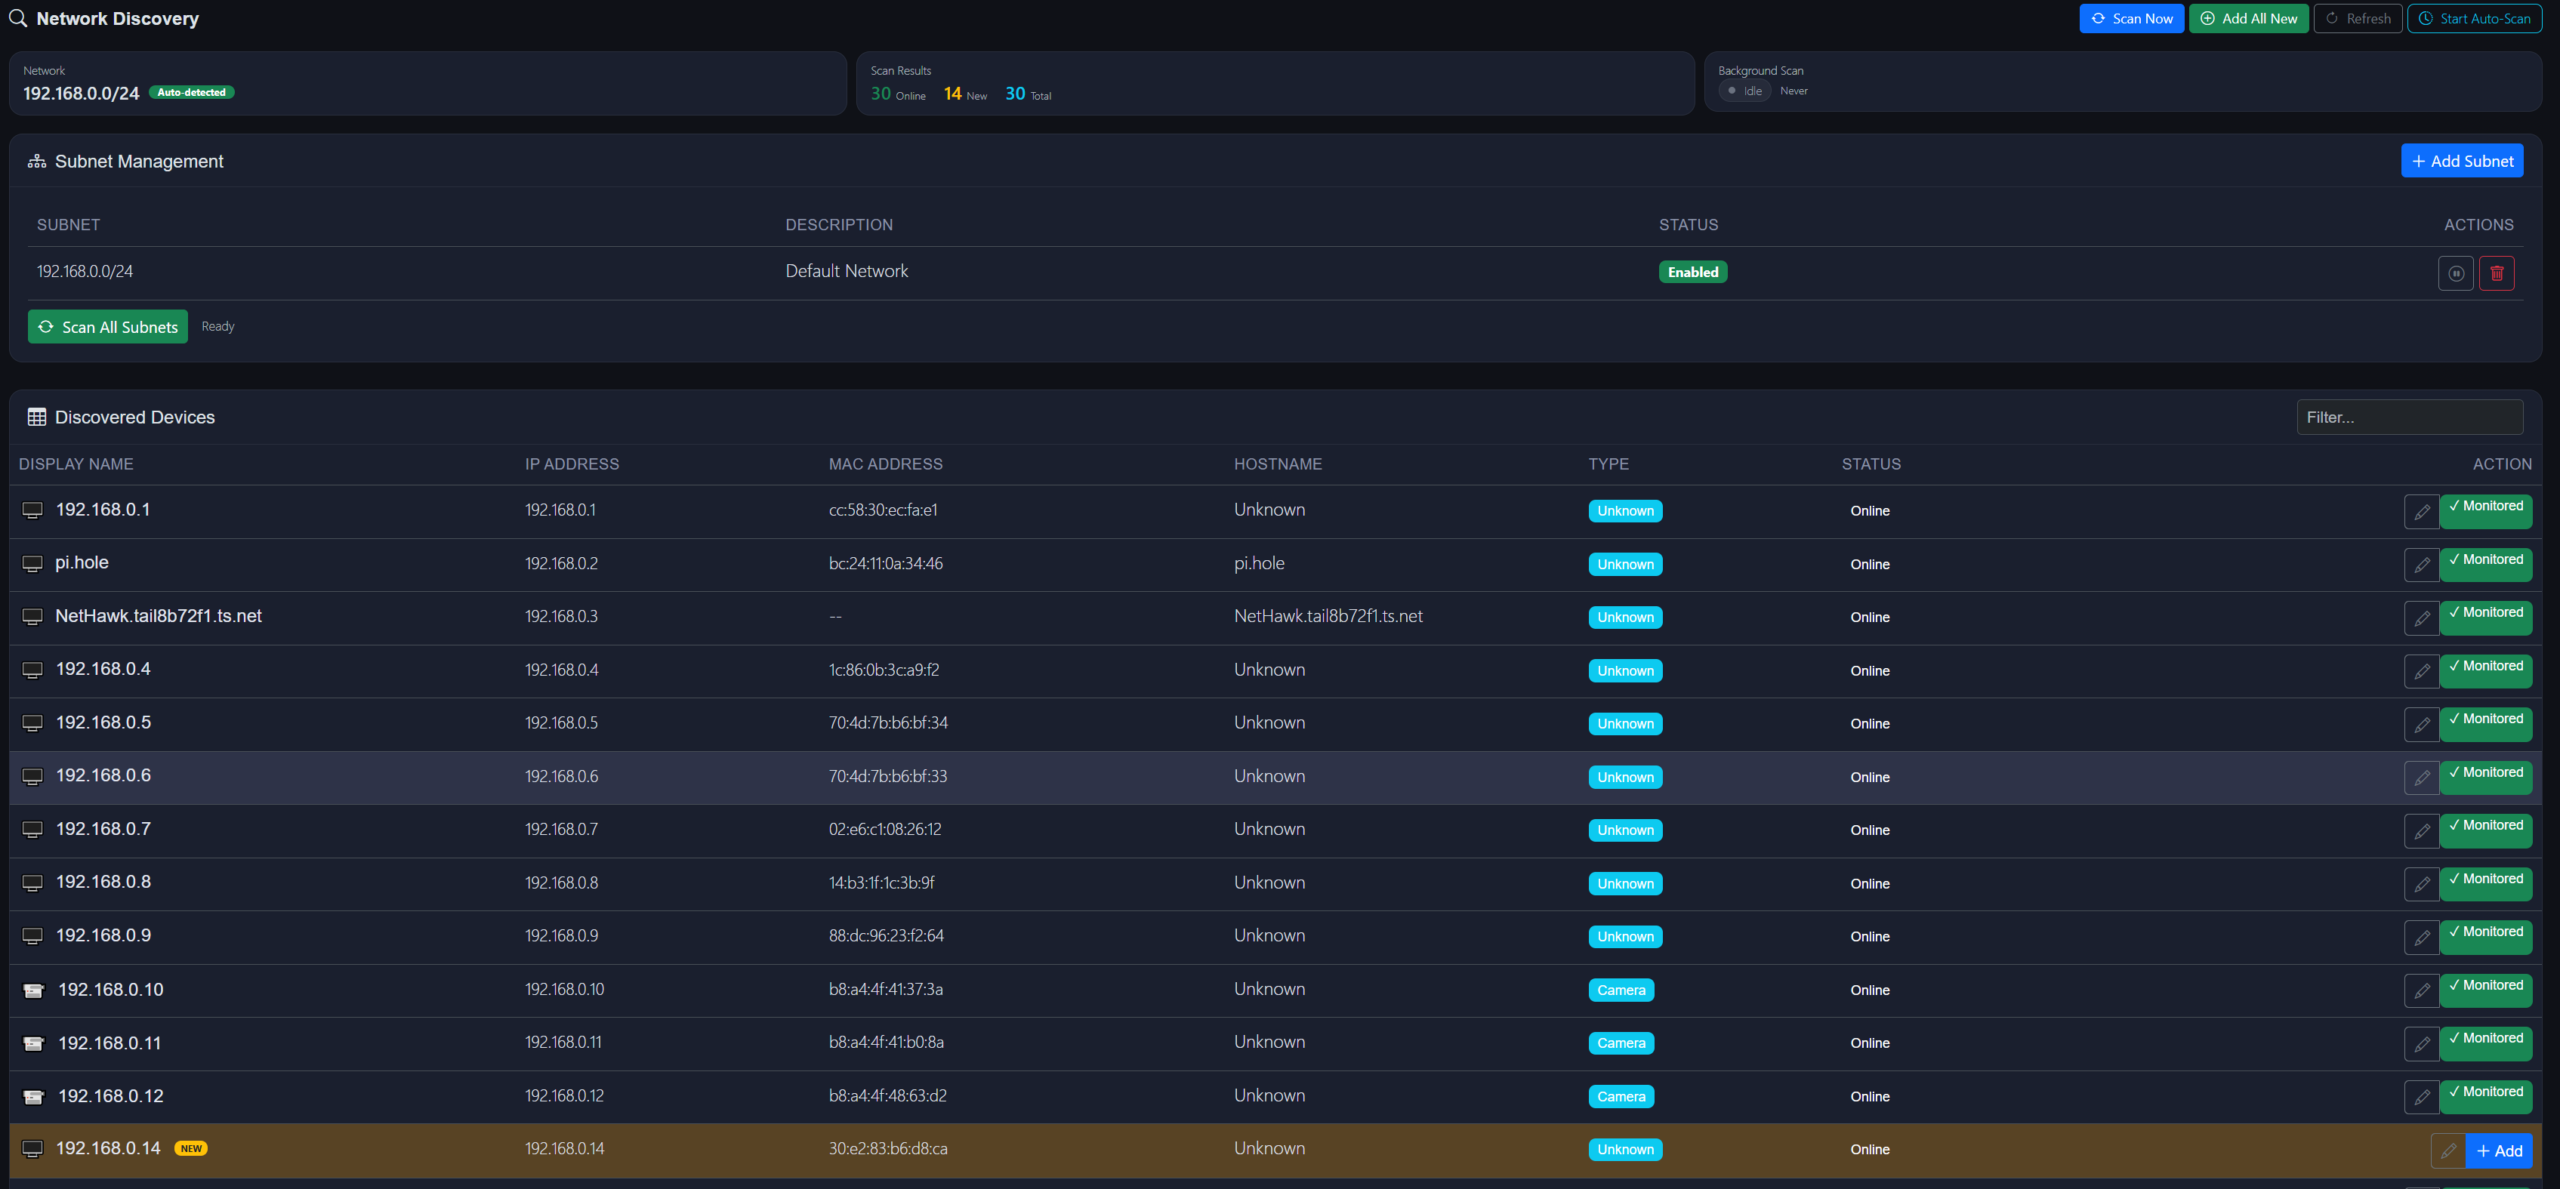Image resolution: width=2560 pixels, height=1189 pixels.
Task: Click Scan All Subnets
Action: pyautogui.click(x=108, y=327)
